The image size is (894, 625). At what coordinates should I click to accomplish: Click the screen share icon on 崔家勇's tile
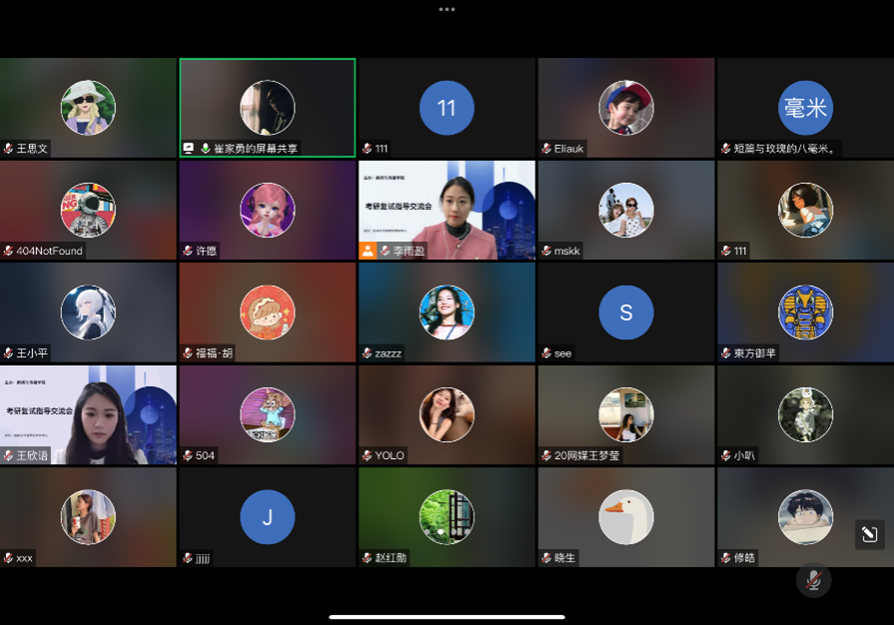tap(188, 148)
